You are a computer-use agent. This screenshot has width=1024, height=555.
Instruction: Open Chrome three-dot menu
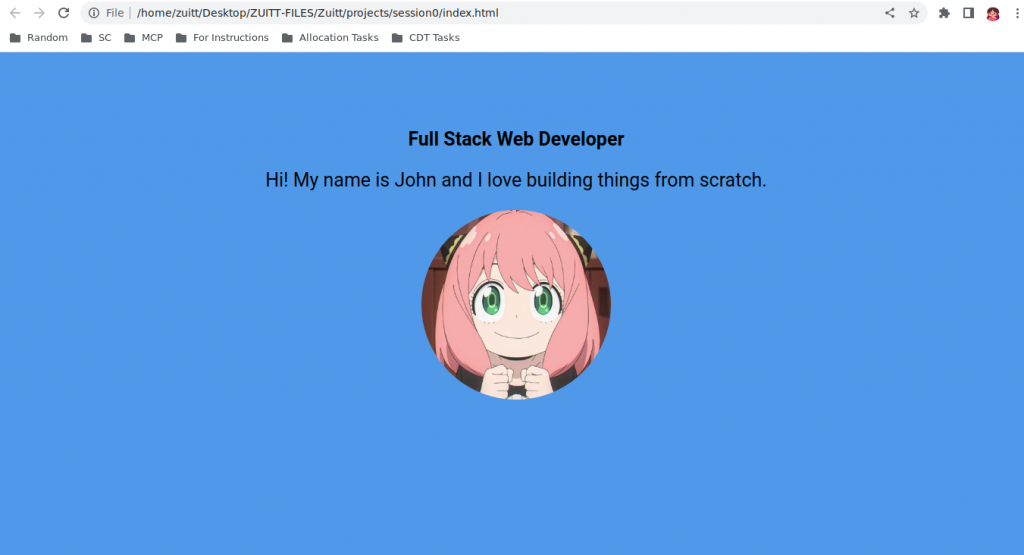click(1017, 13)
